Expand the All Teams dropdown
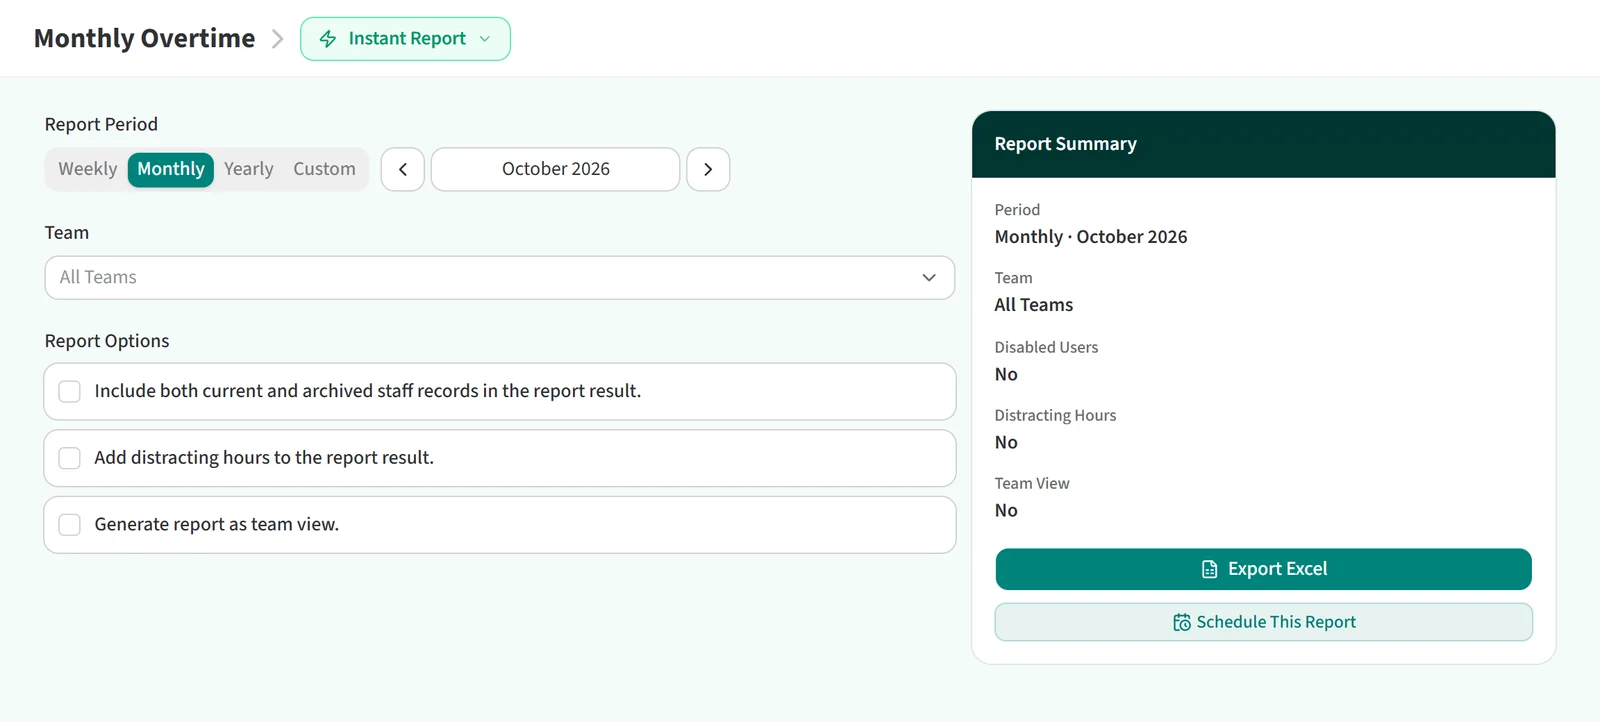Viewport: 1600px width, 722px height. pos(500,278)
